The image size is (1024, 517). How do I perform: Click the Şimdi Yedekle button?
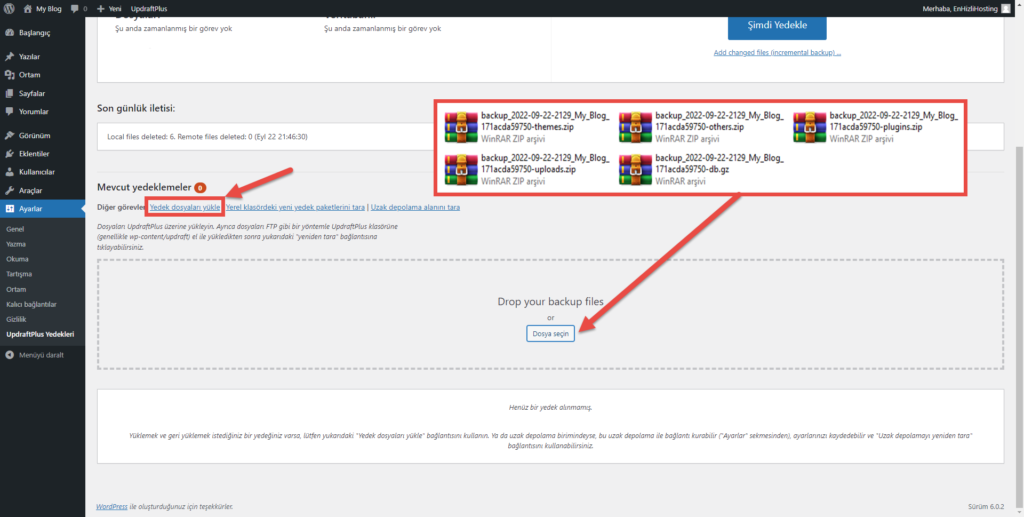tap(777, 25)
